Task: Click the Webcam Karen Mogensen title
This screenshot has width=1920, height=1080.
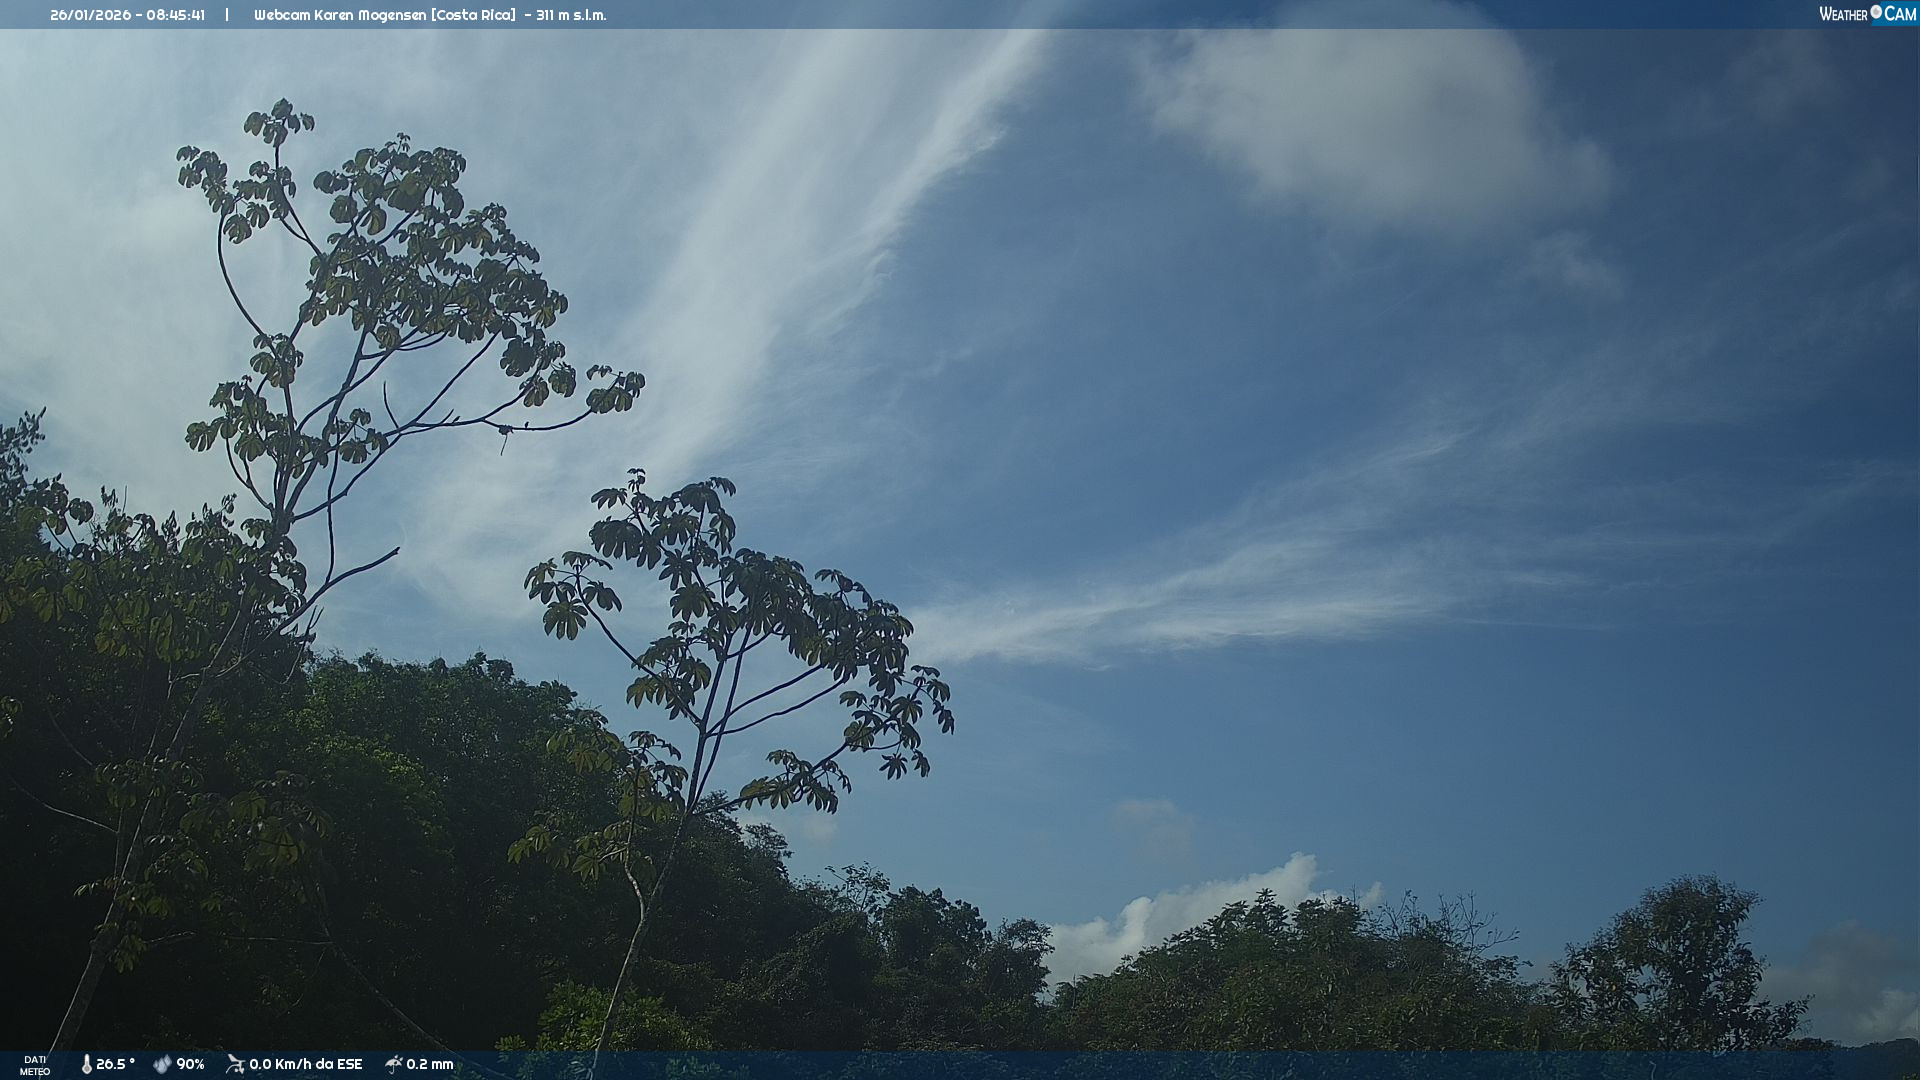Action: click(x=340, y=15)
